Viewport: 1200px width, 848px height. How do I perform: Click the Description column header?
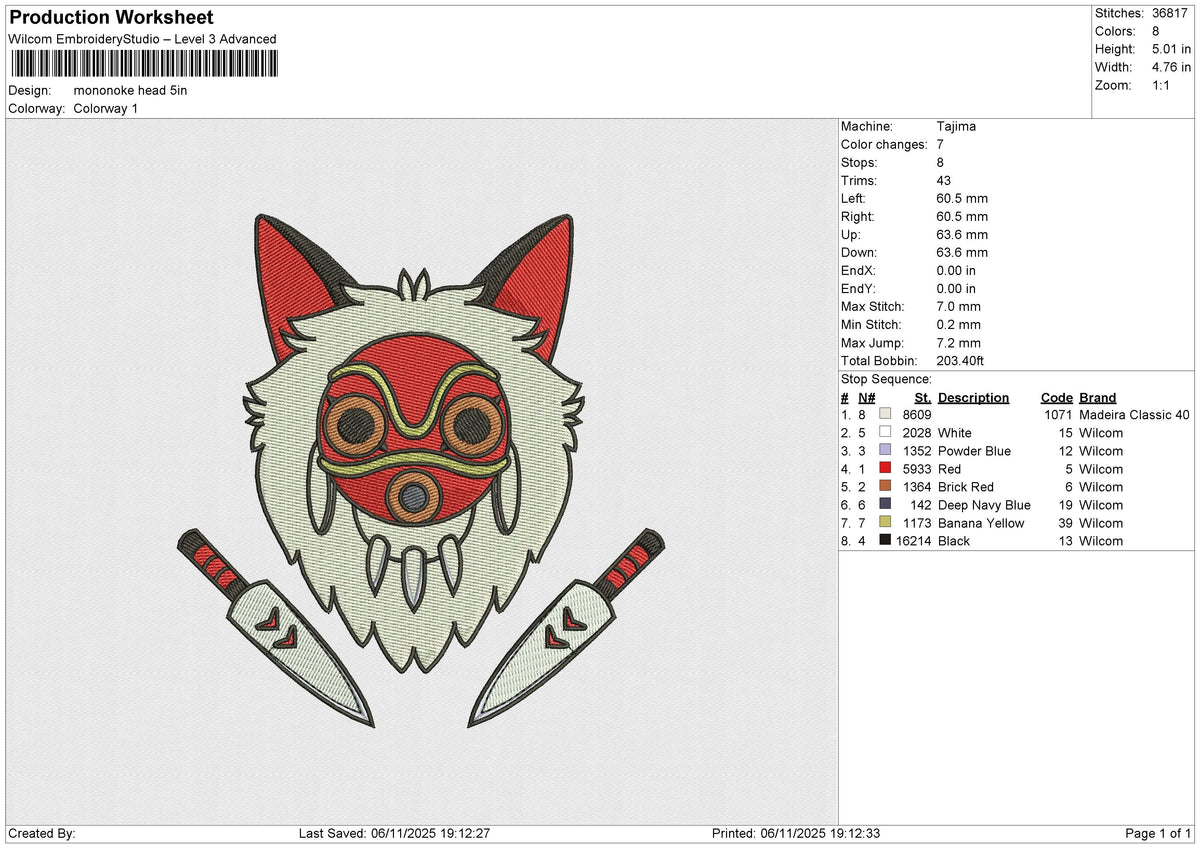pyautogui.click(x=973, y=398)
